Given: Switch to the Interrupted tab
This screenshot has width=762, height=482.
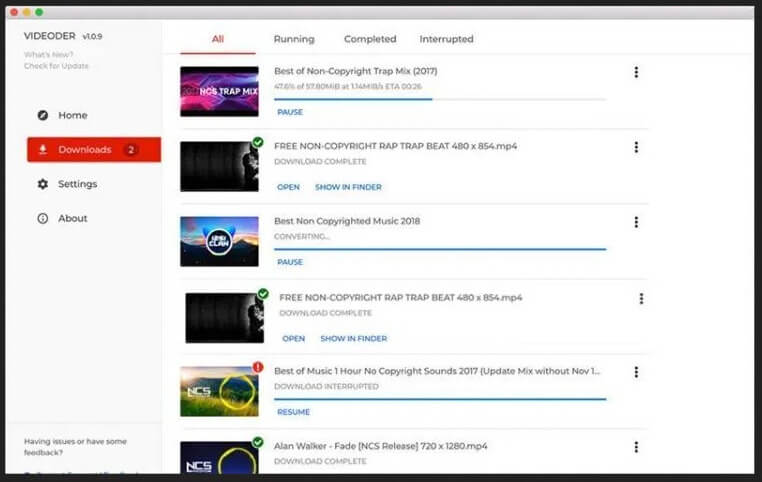Looking at the screenshot, I should tap(447, 39).
